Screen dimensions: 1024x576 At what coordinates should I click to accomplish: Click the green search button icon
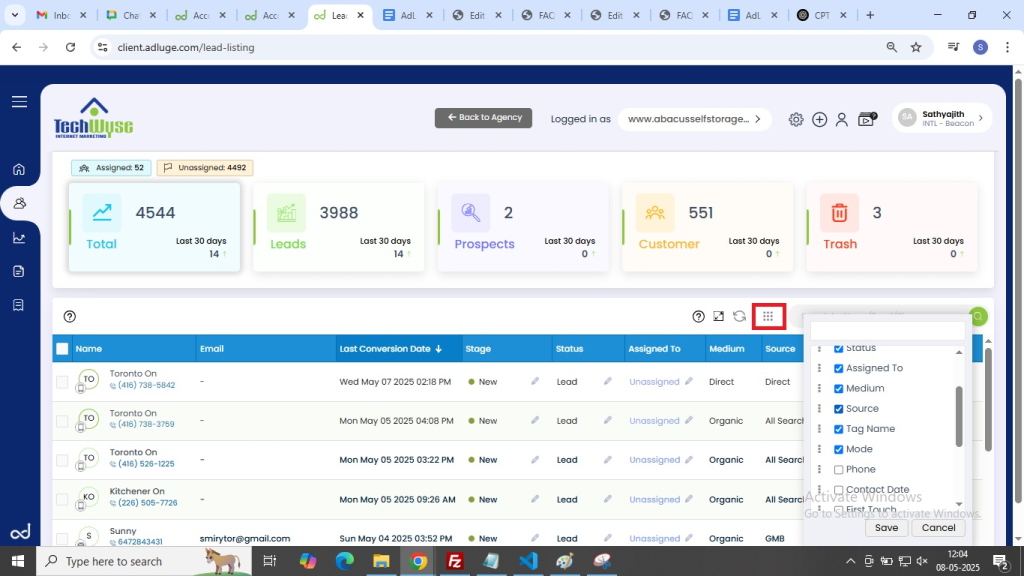tap(978, 316)
